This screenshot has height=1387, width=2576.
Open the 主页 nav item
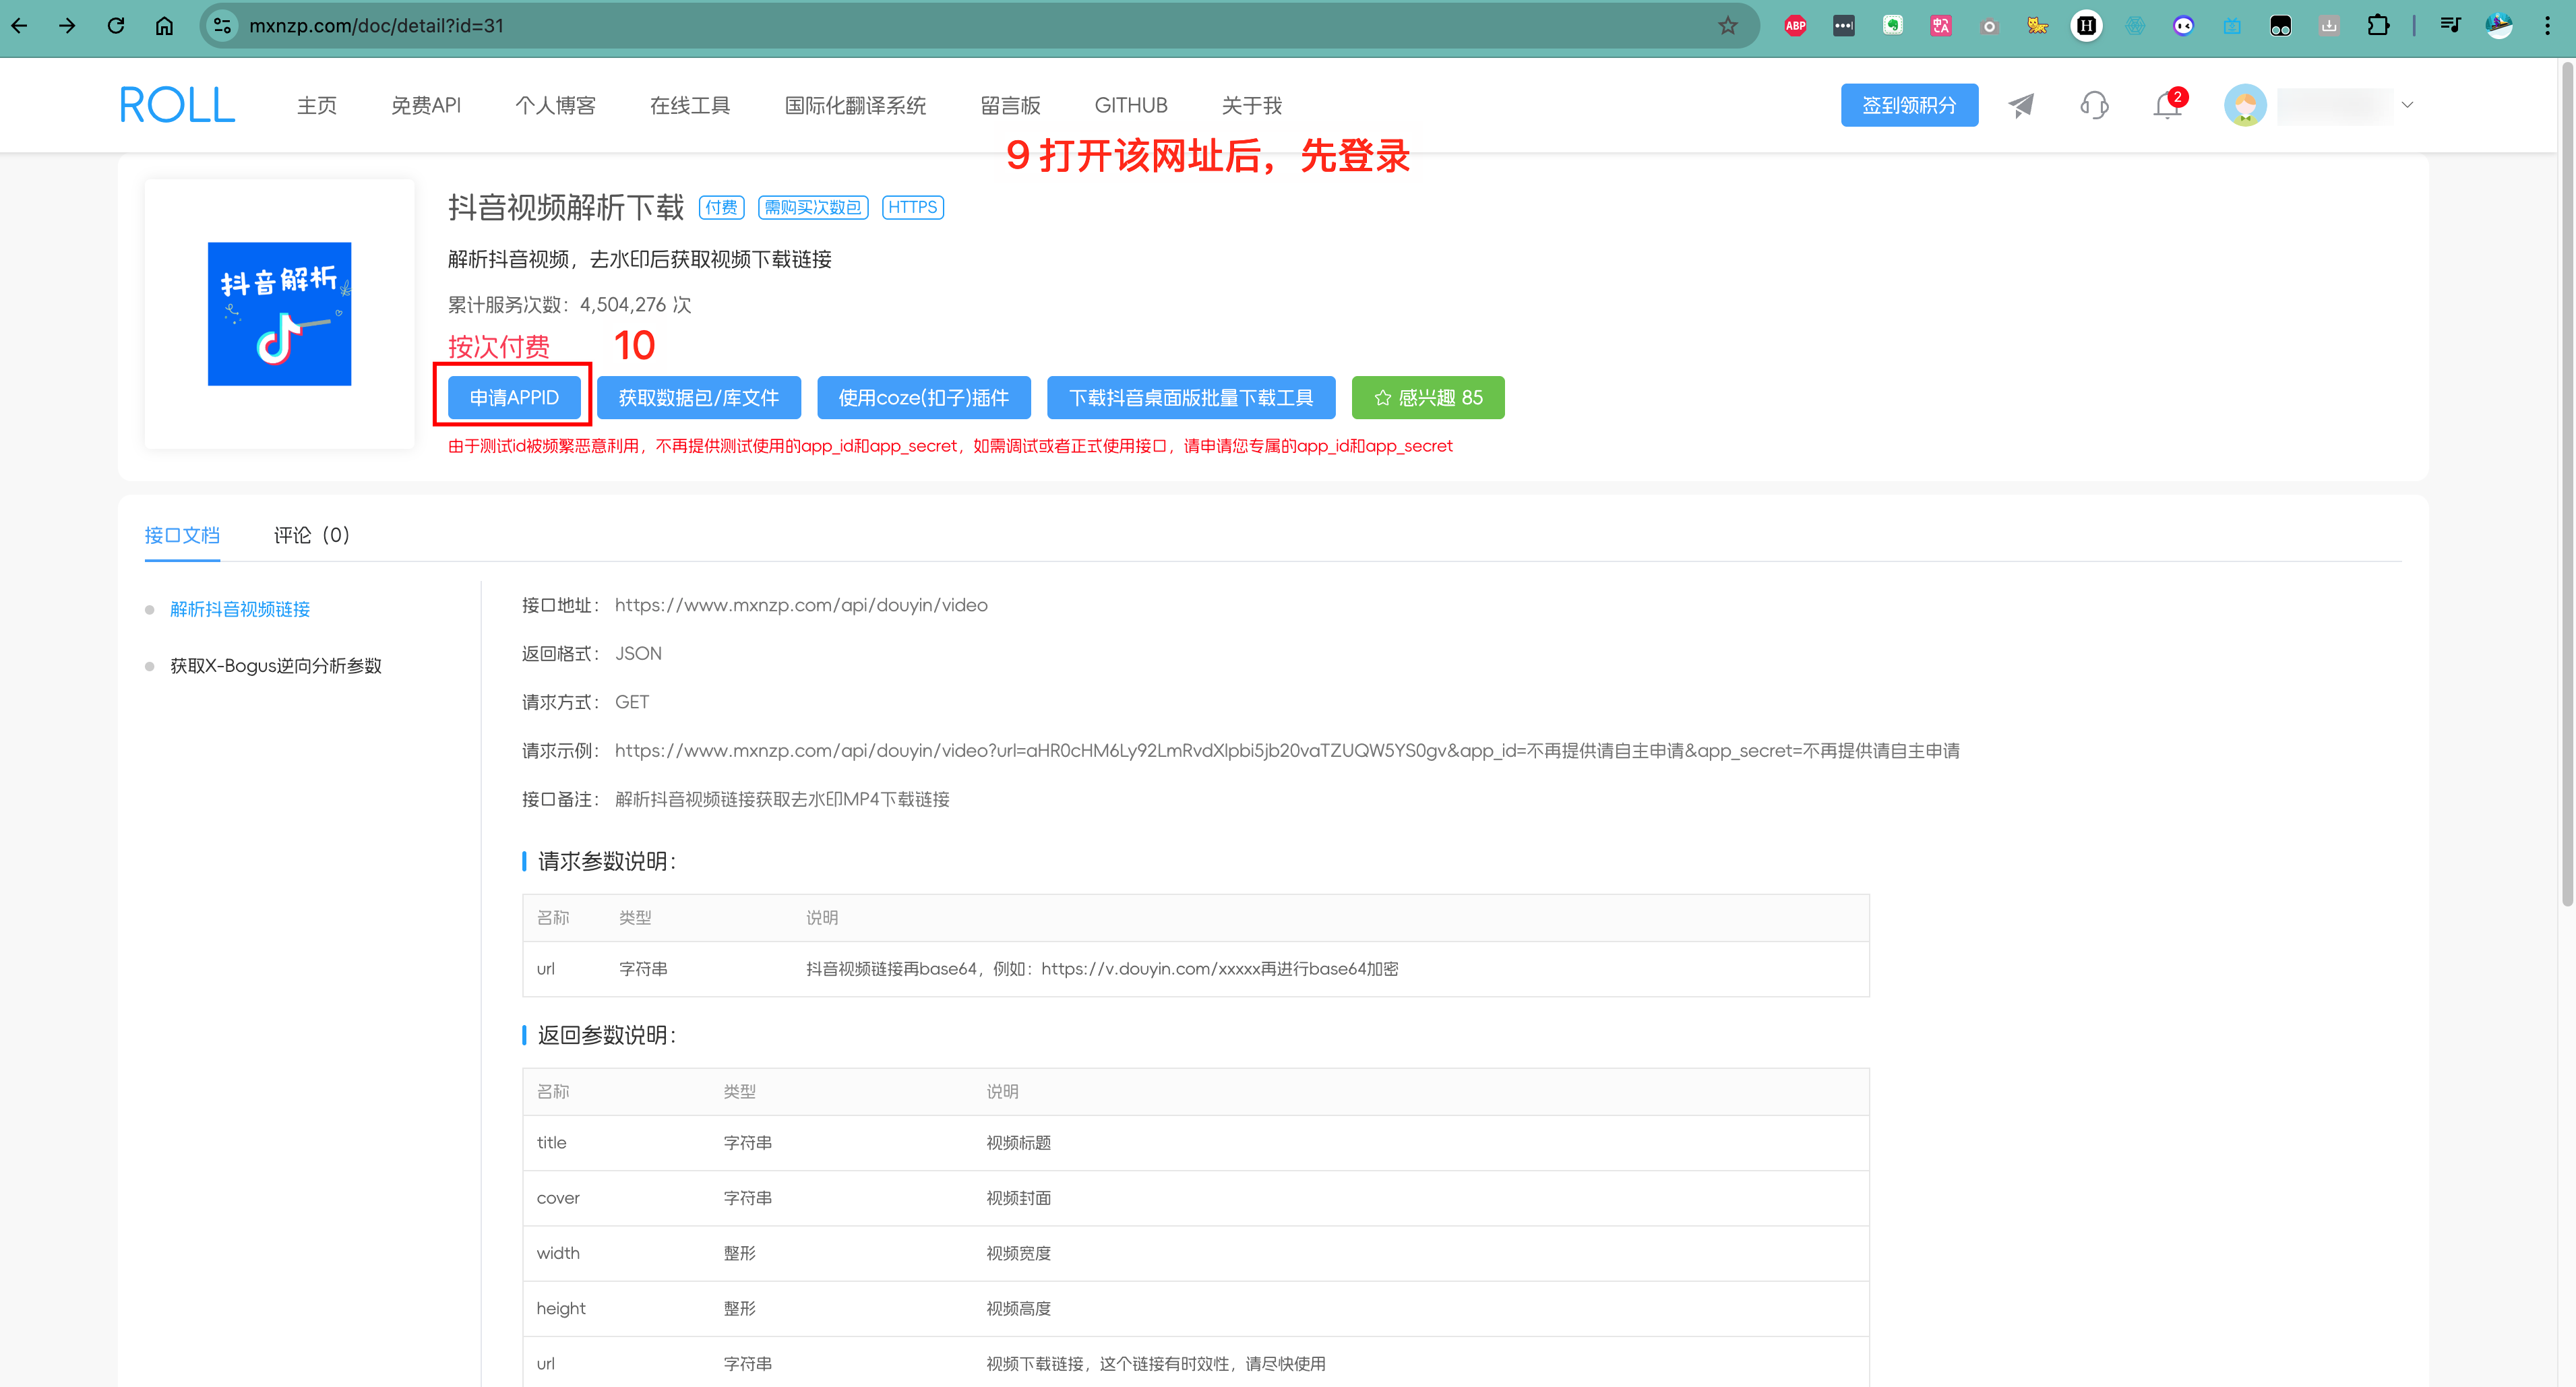click(x=317, y=105)
